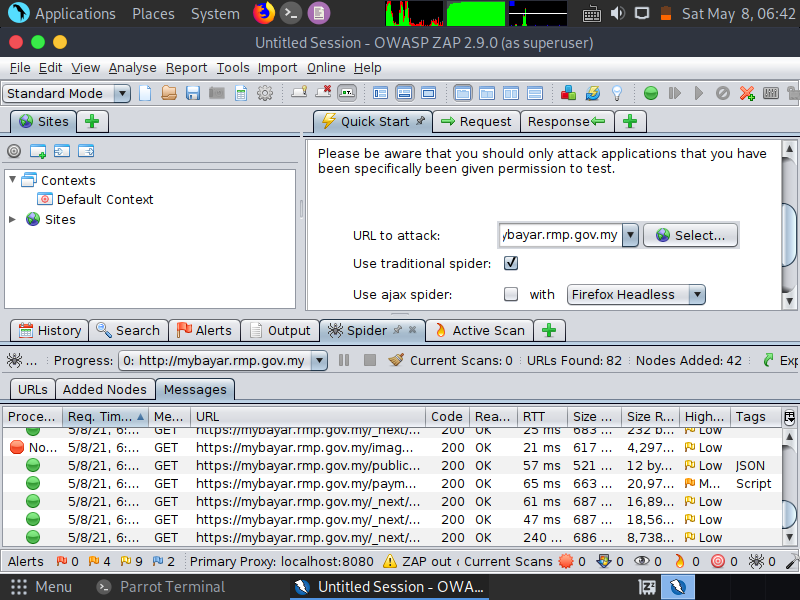This screenshot has width=800, height=600.
Task: Add new tab beside Sites tab
Action: point(92,121)
